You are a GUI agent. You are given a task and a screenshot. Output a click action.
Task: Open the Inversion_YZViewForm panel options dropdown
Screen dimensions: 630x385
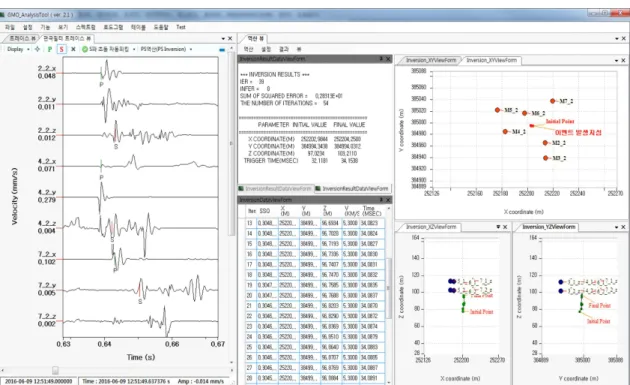click(x=616, y=227)
